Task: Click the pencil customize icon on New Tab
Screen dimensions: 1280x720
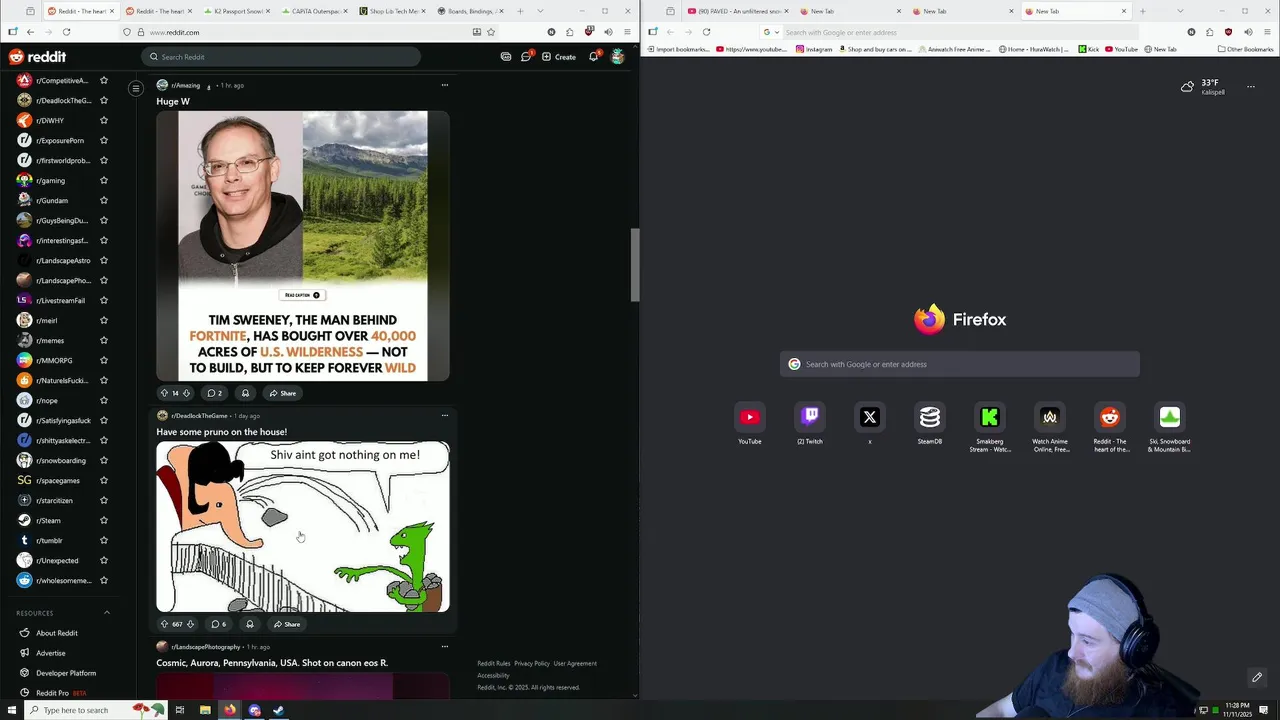Action: (1257, 678)
